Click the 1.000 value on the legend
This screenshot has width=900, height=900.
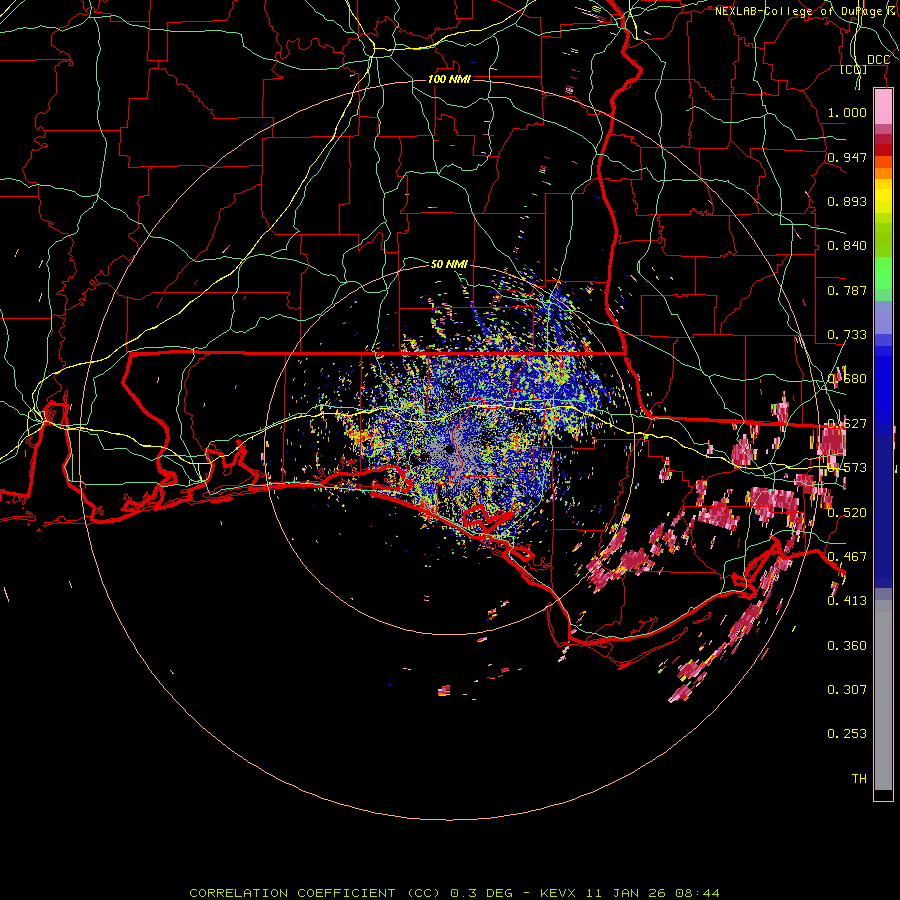coord(847,112)
